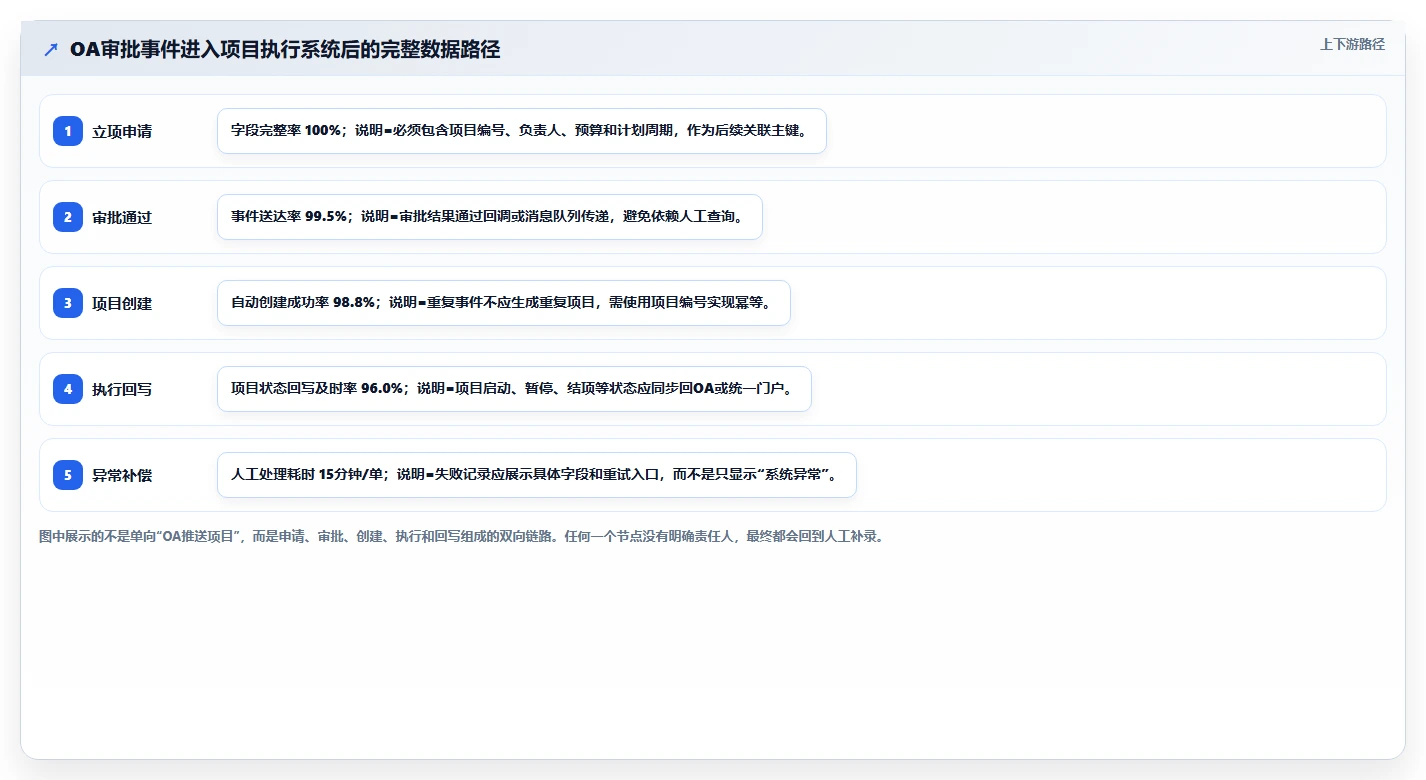Select step number 3 badge
Image resolution: width=1426 pixels, height=780 pixels.
[x=68, y=303]
